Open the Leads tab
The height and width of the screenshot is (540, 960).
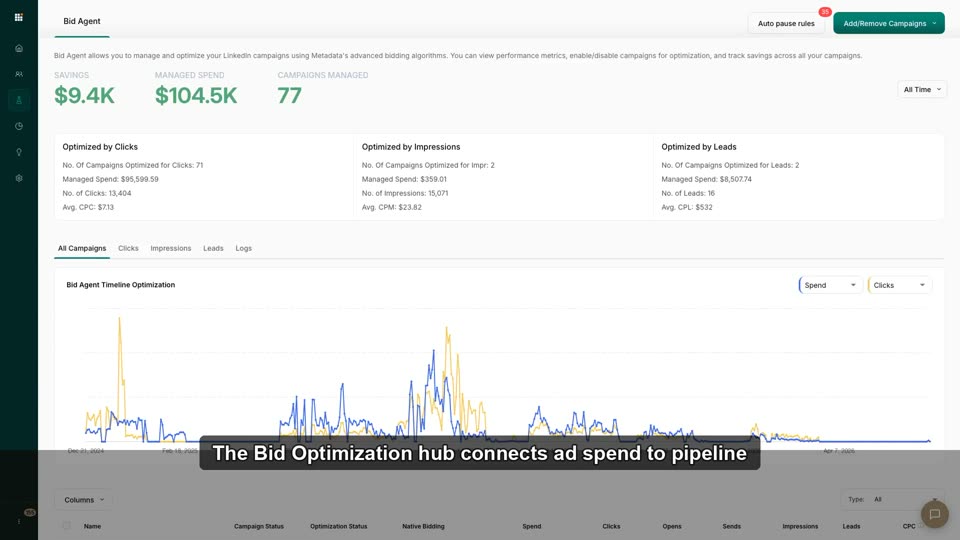(x=213, y=249)
